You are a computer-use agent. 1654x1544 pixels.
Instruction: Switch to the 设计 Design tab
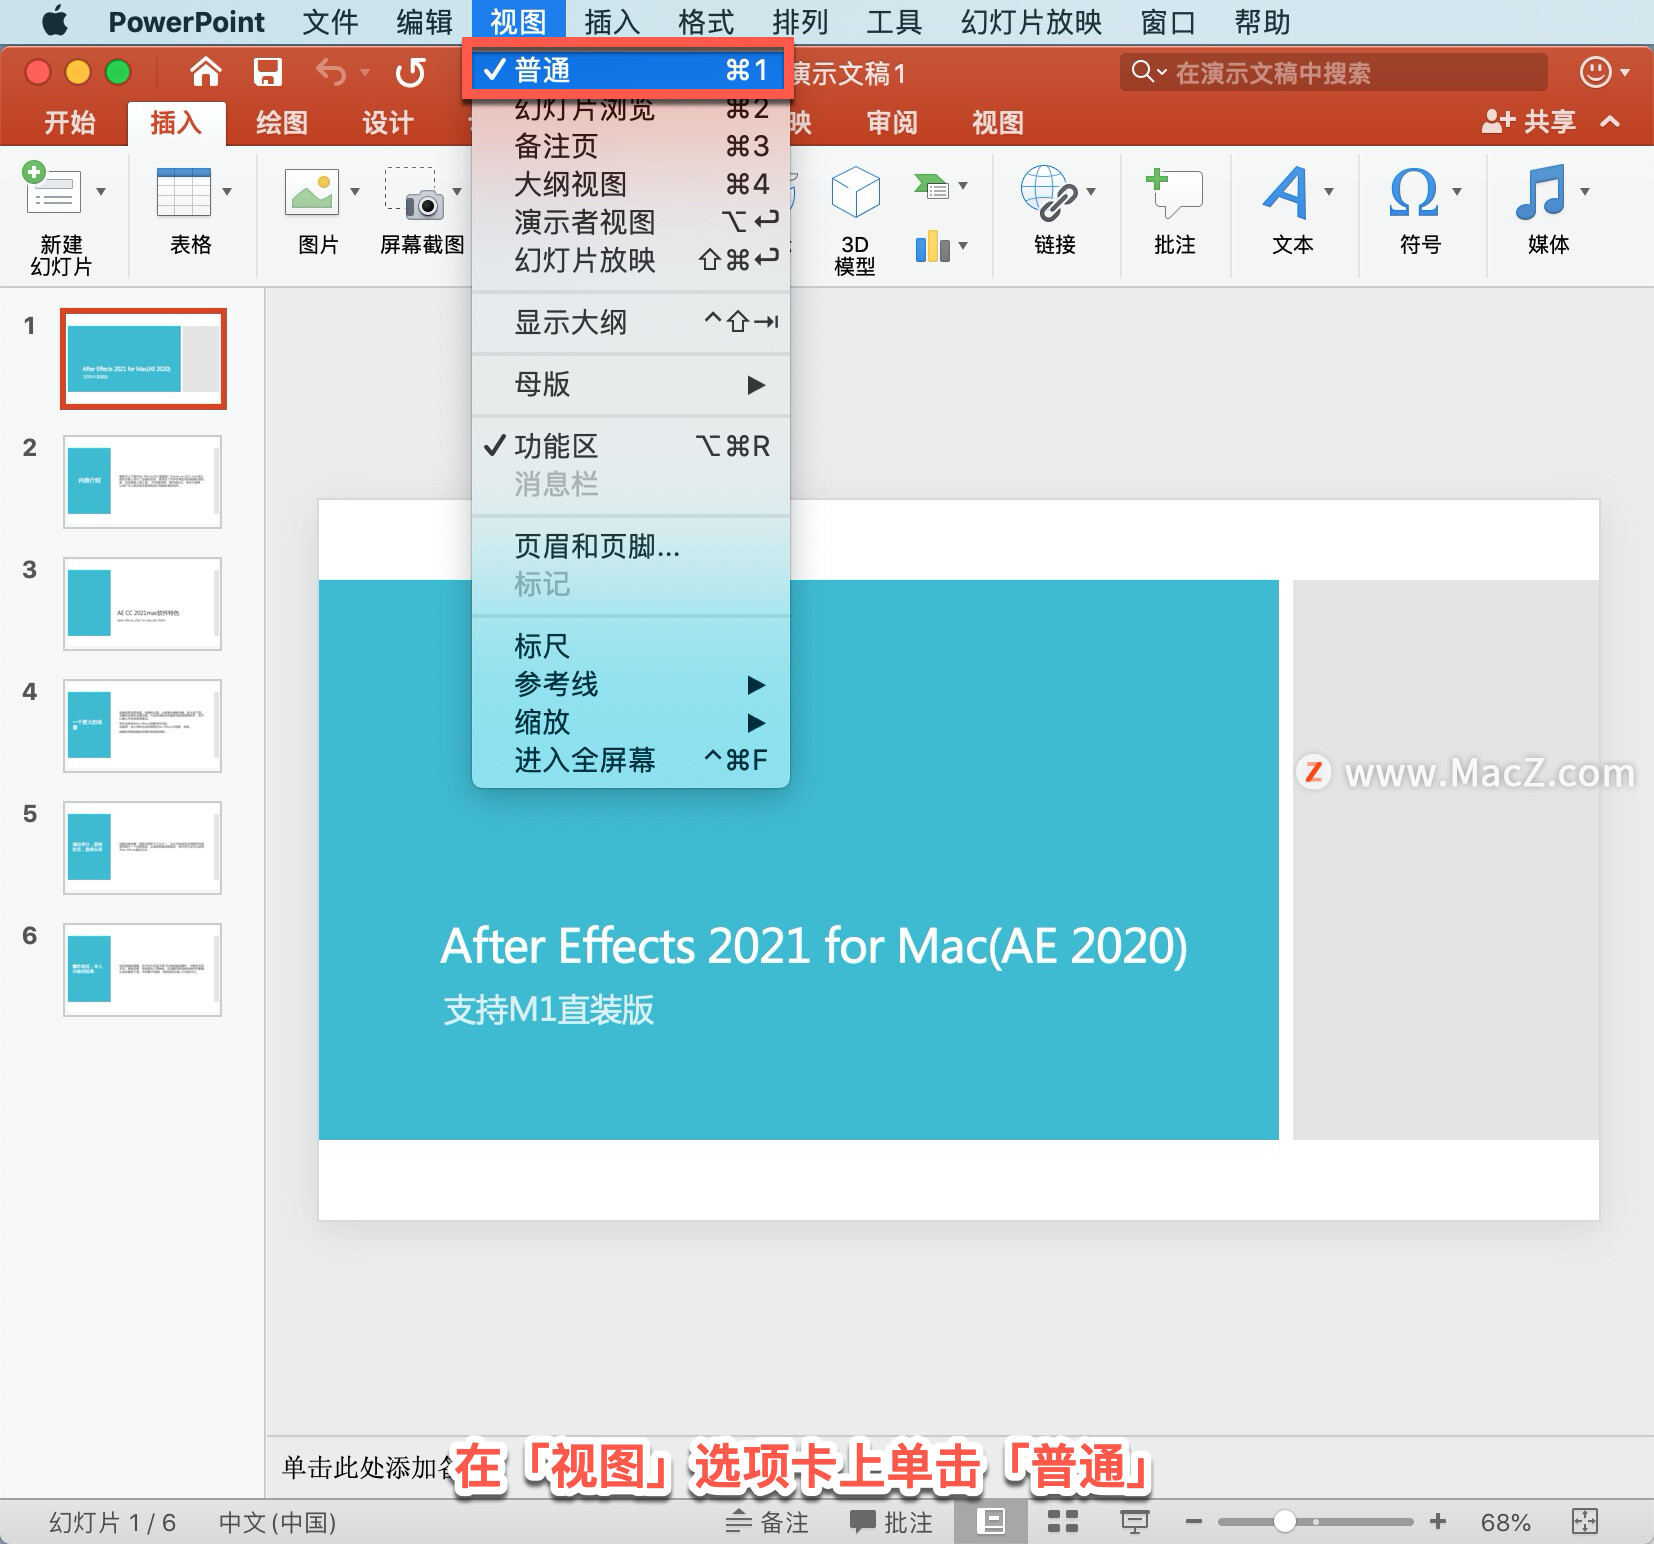388,122
